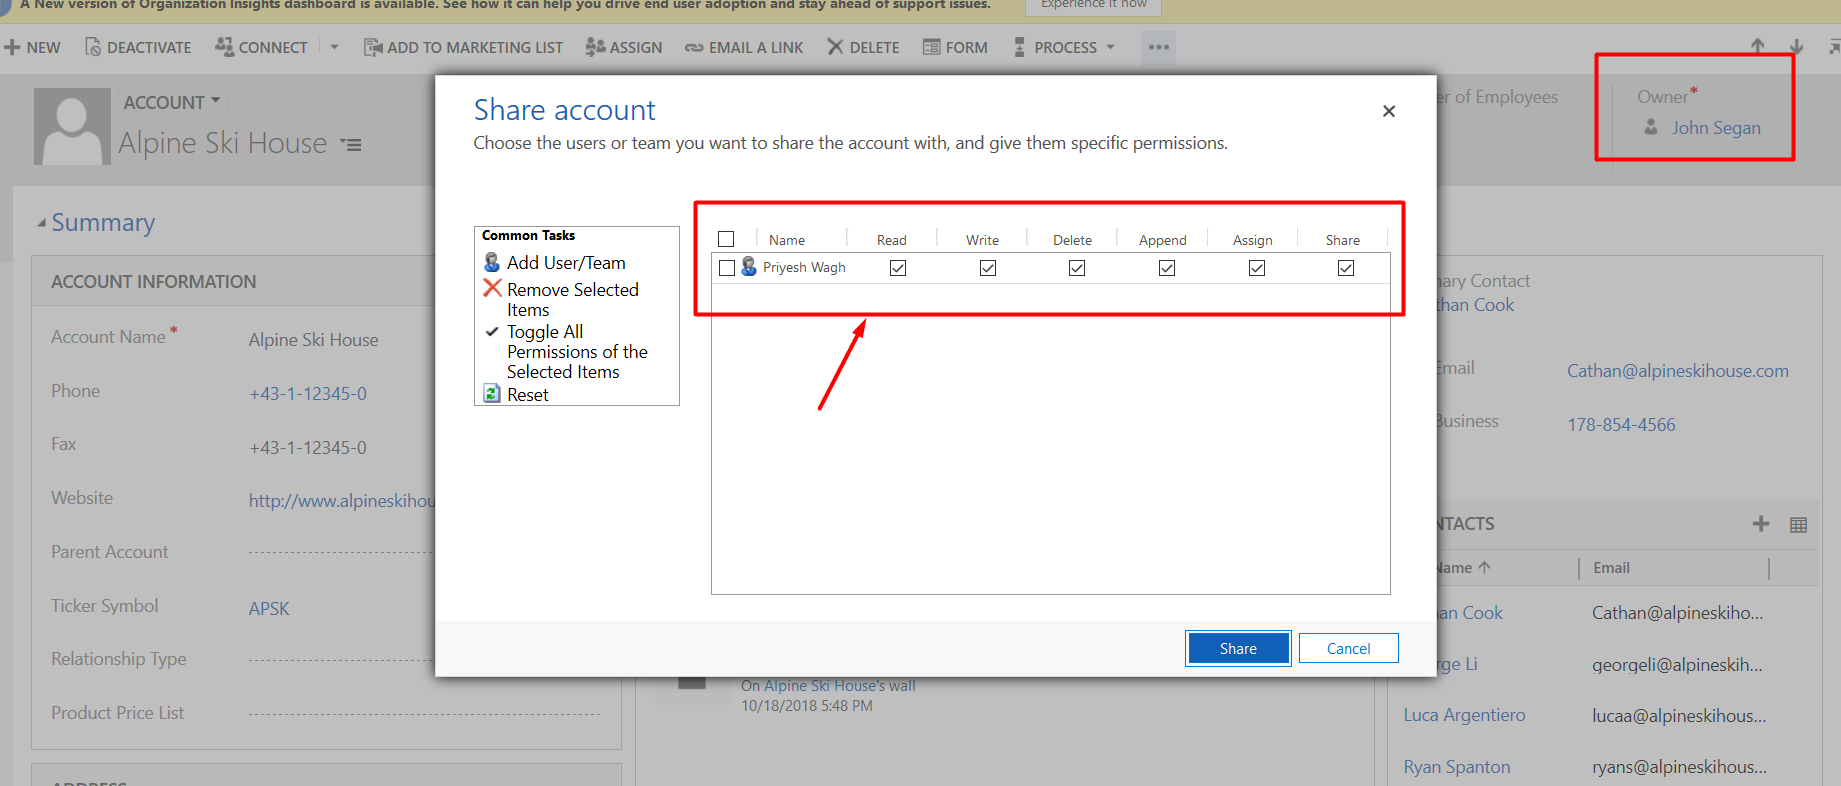
Task: Click the Reset icon in Common Tasks
Action: [x=492, y=394]
